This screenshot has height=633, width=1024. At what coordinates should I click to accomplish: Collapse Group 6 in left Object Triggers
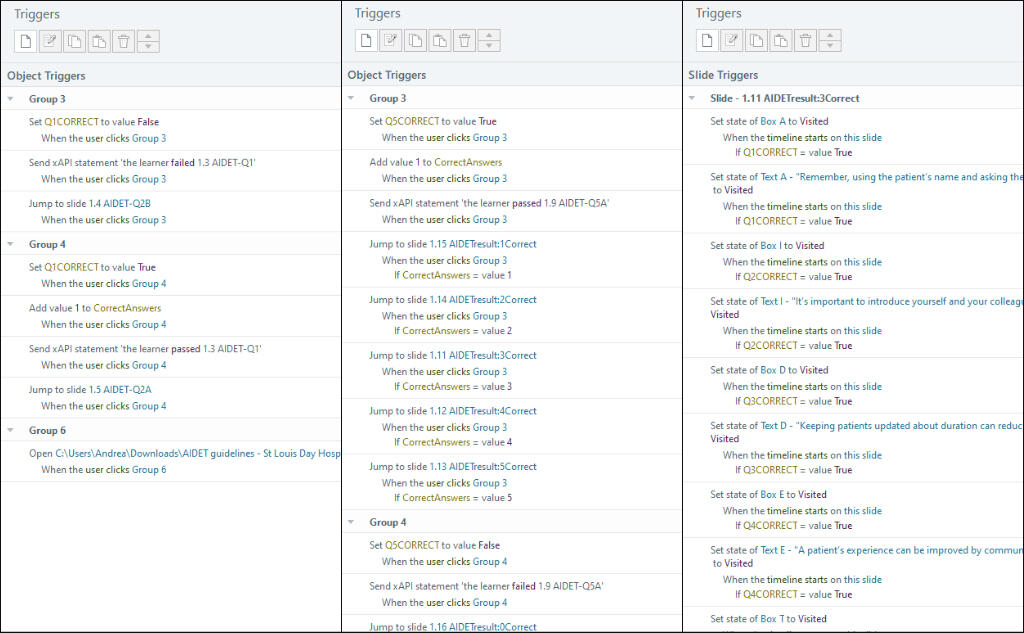(10, 430)
